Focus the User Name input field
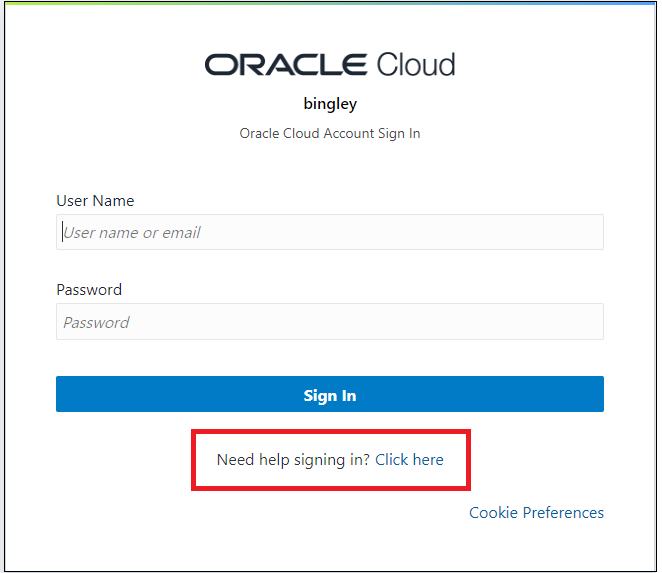 pyautogui.click(x=330, y=232)
